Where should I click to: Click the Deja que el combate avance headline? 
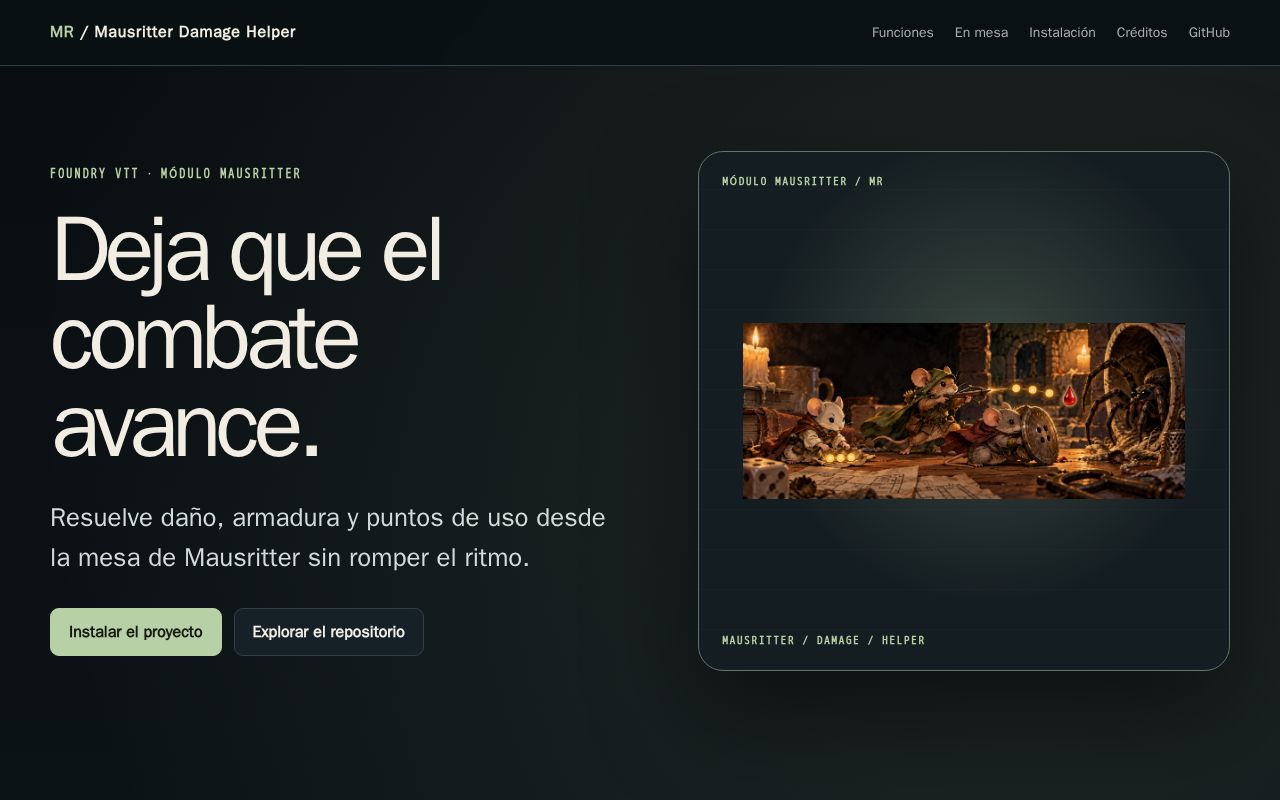pyautogui.click(x=247, y=337)
